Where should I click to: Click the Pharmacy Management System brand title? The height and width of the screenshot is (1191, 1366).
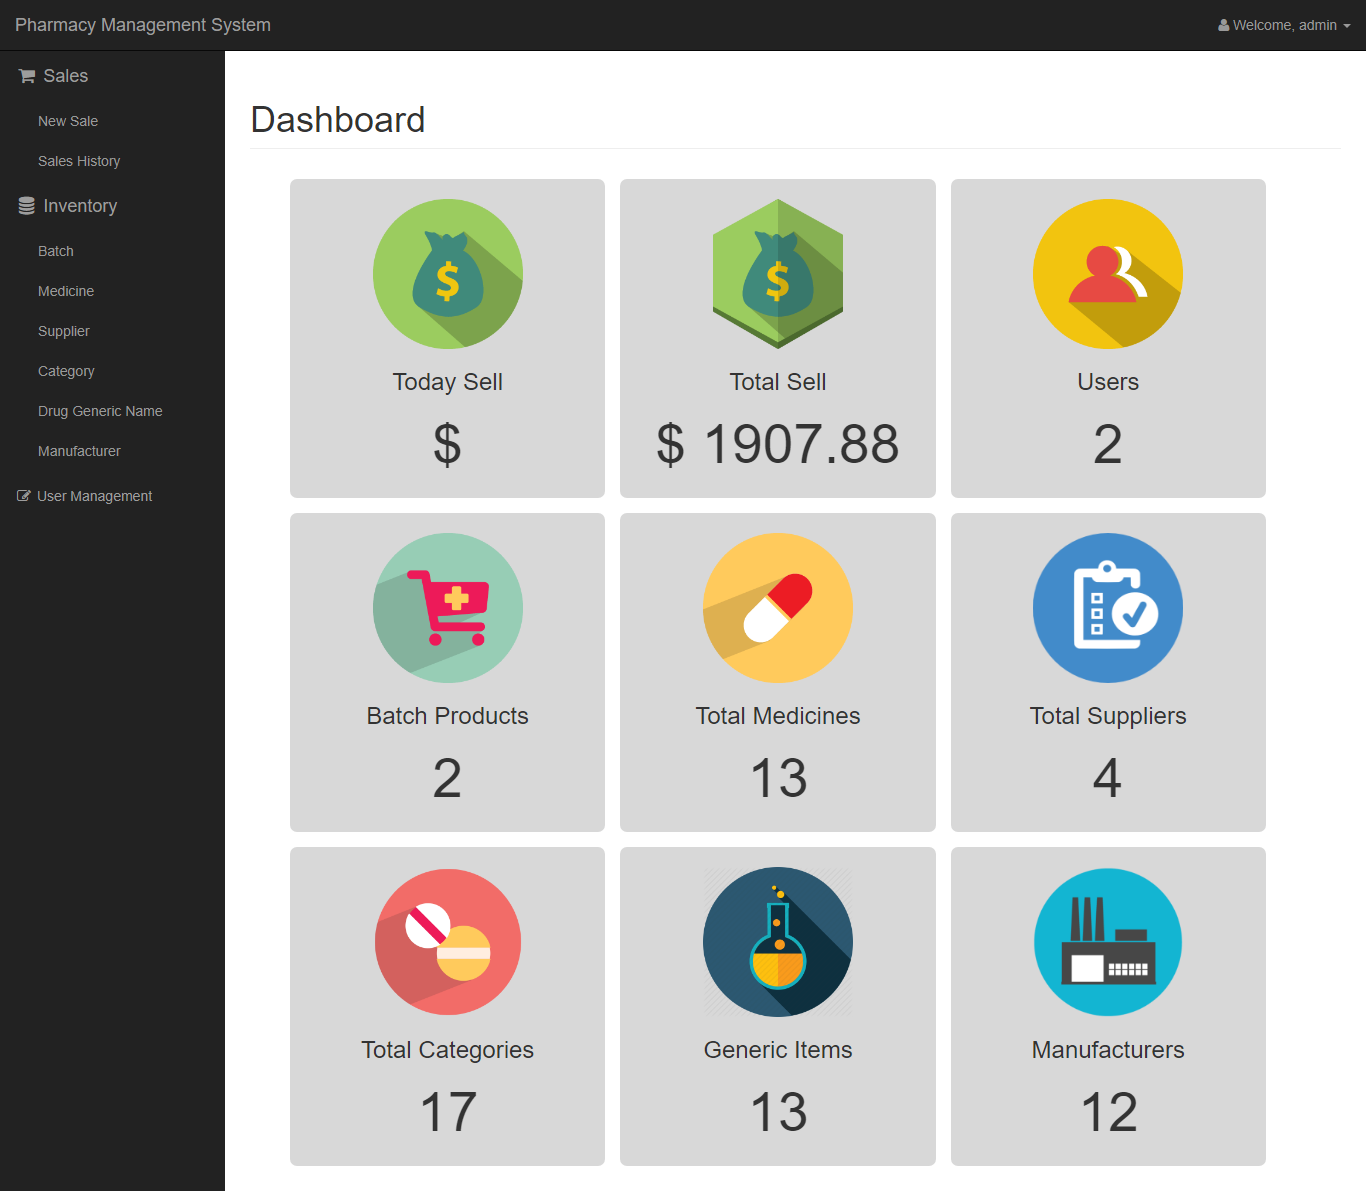143,25
